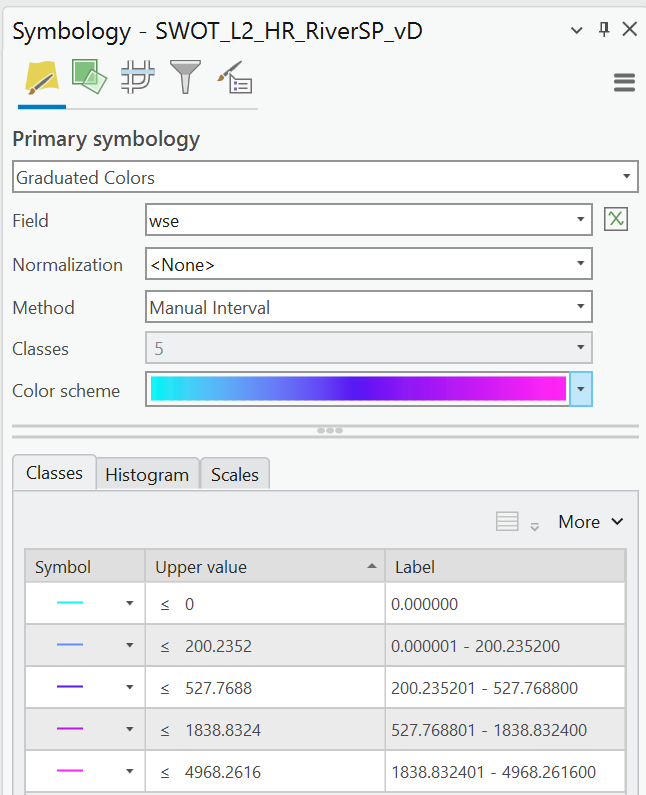The height and width of the screenshot is (795, 646).
Task: Open the Classes count dropdown
Action: (x=369, y=348)
